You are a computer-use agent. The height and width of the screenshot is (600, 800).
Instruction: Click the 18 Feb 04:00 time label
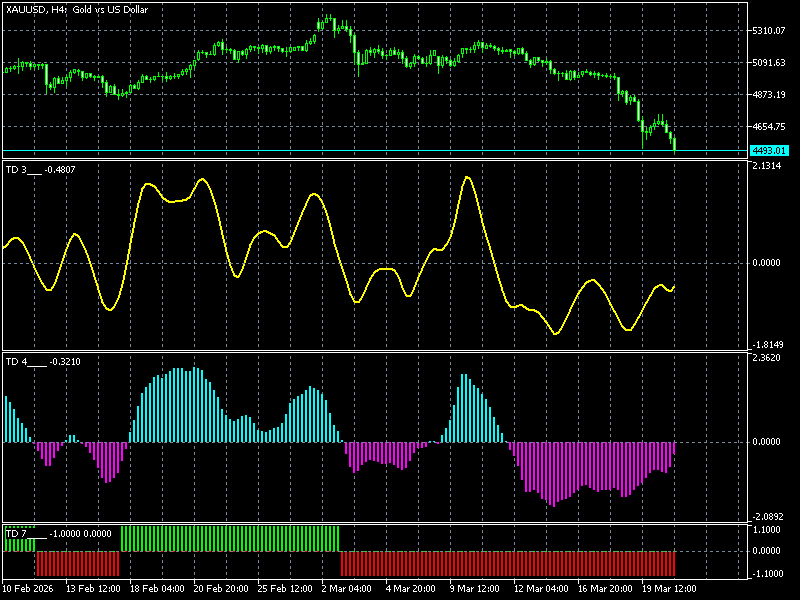pos(157,588)
